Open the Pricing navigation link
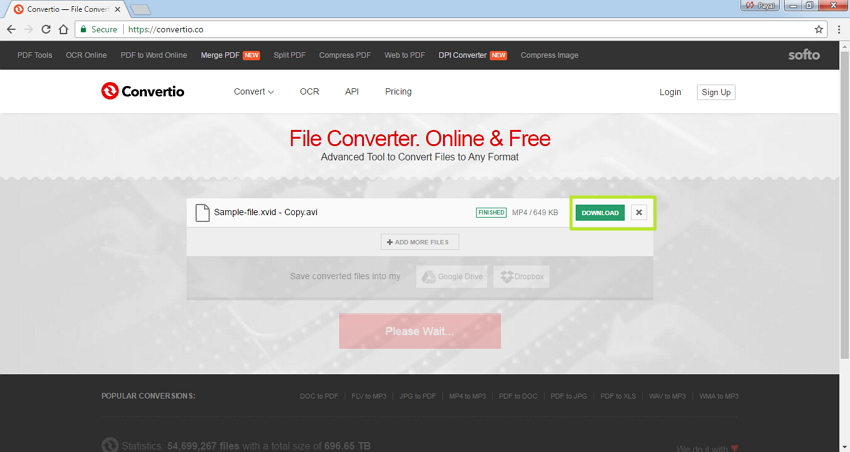 398,92
